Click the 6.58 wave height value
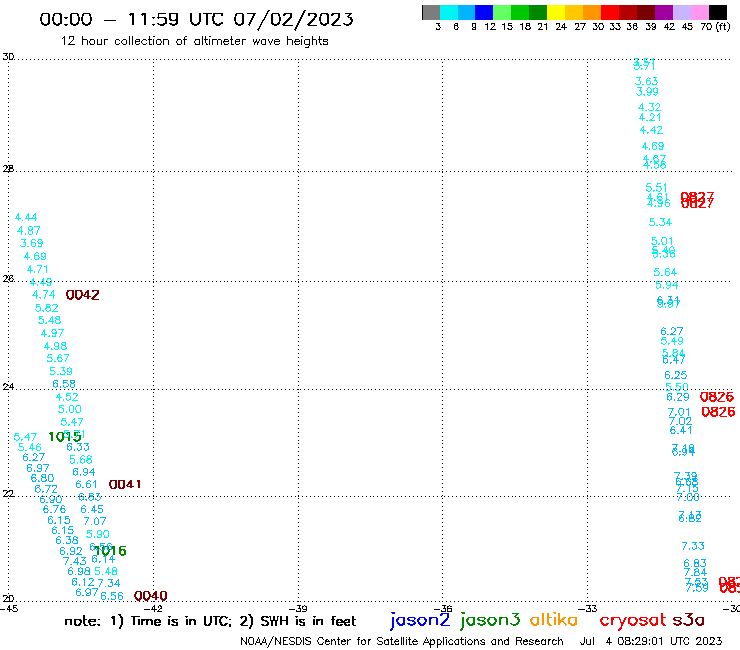Screen dimensions: 740x650 (x=64, y=384)
